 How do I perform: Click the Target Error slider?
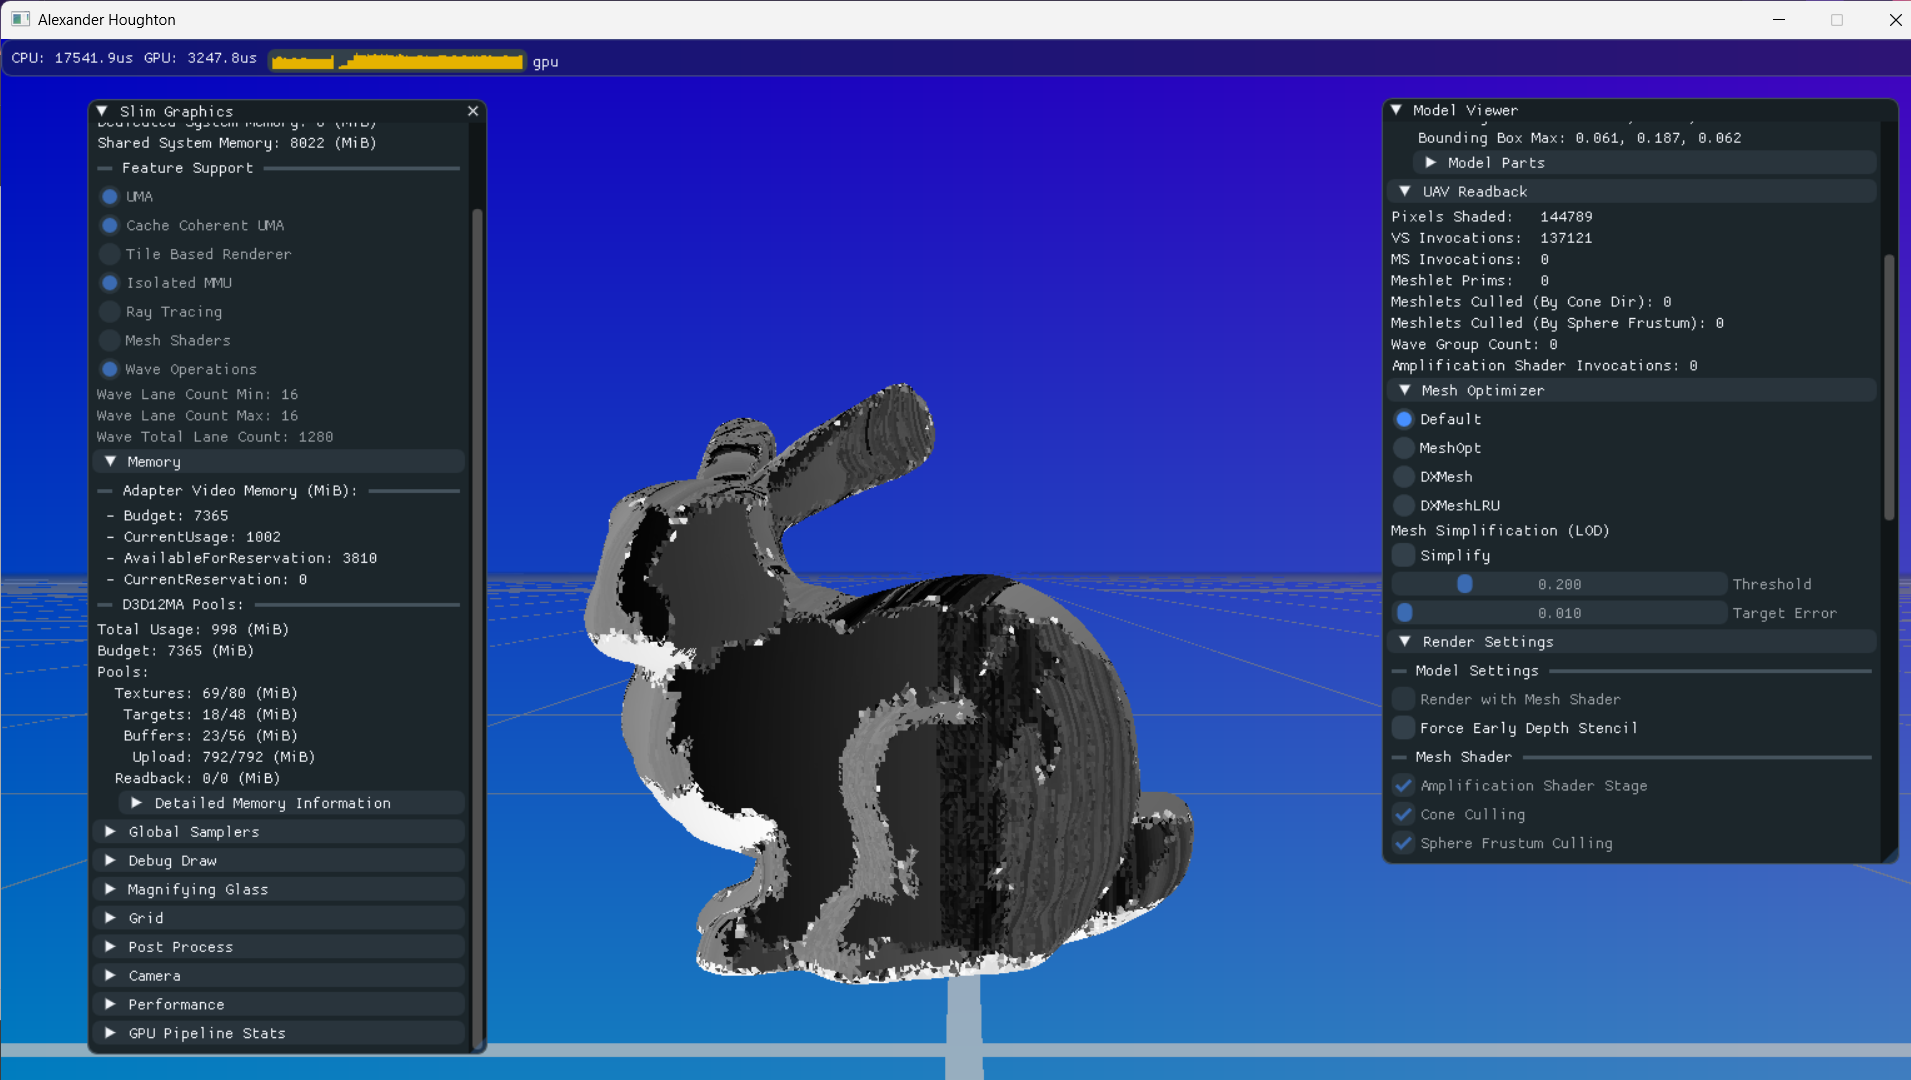tap(1558, 613)
